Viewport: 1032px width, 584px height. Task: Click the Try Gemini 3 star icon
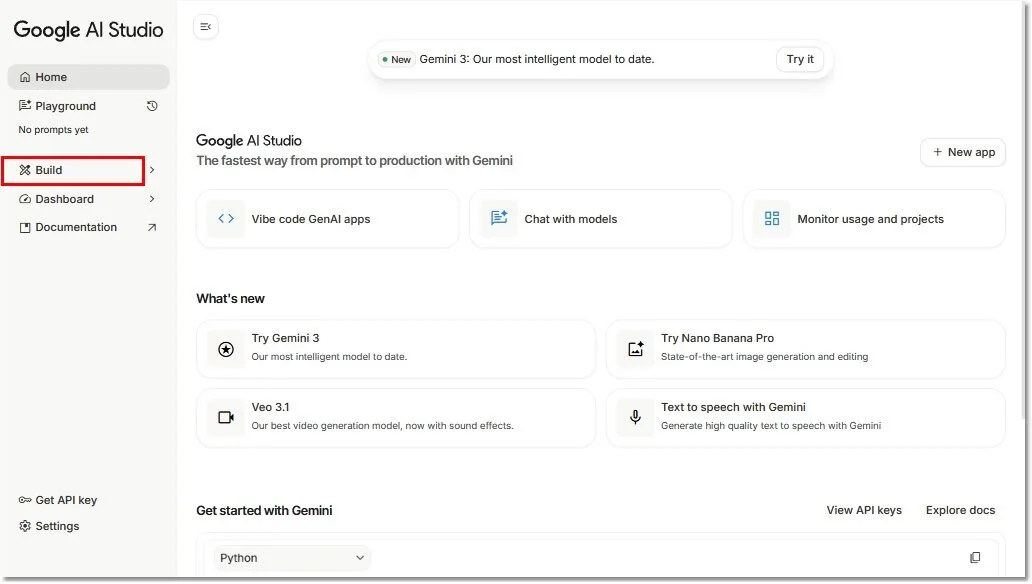coord(226,349)
